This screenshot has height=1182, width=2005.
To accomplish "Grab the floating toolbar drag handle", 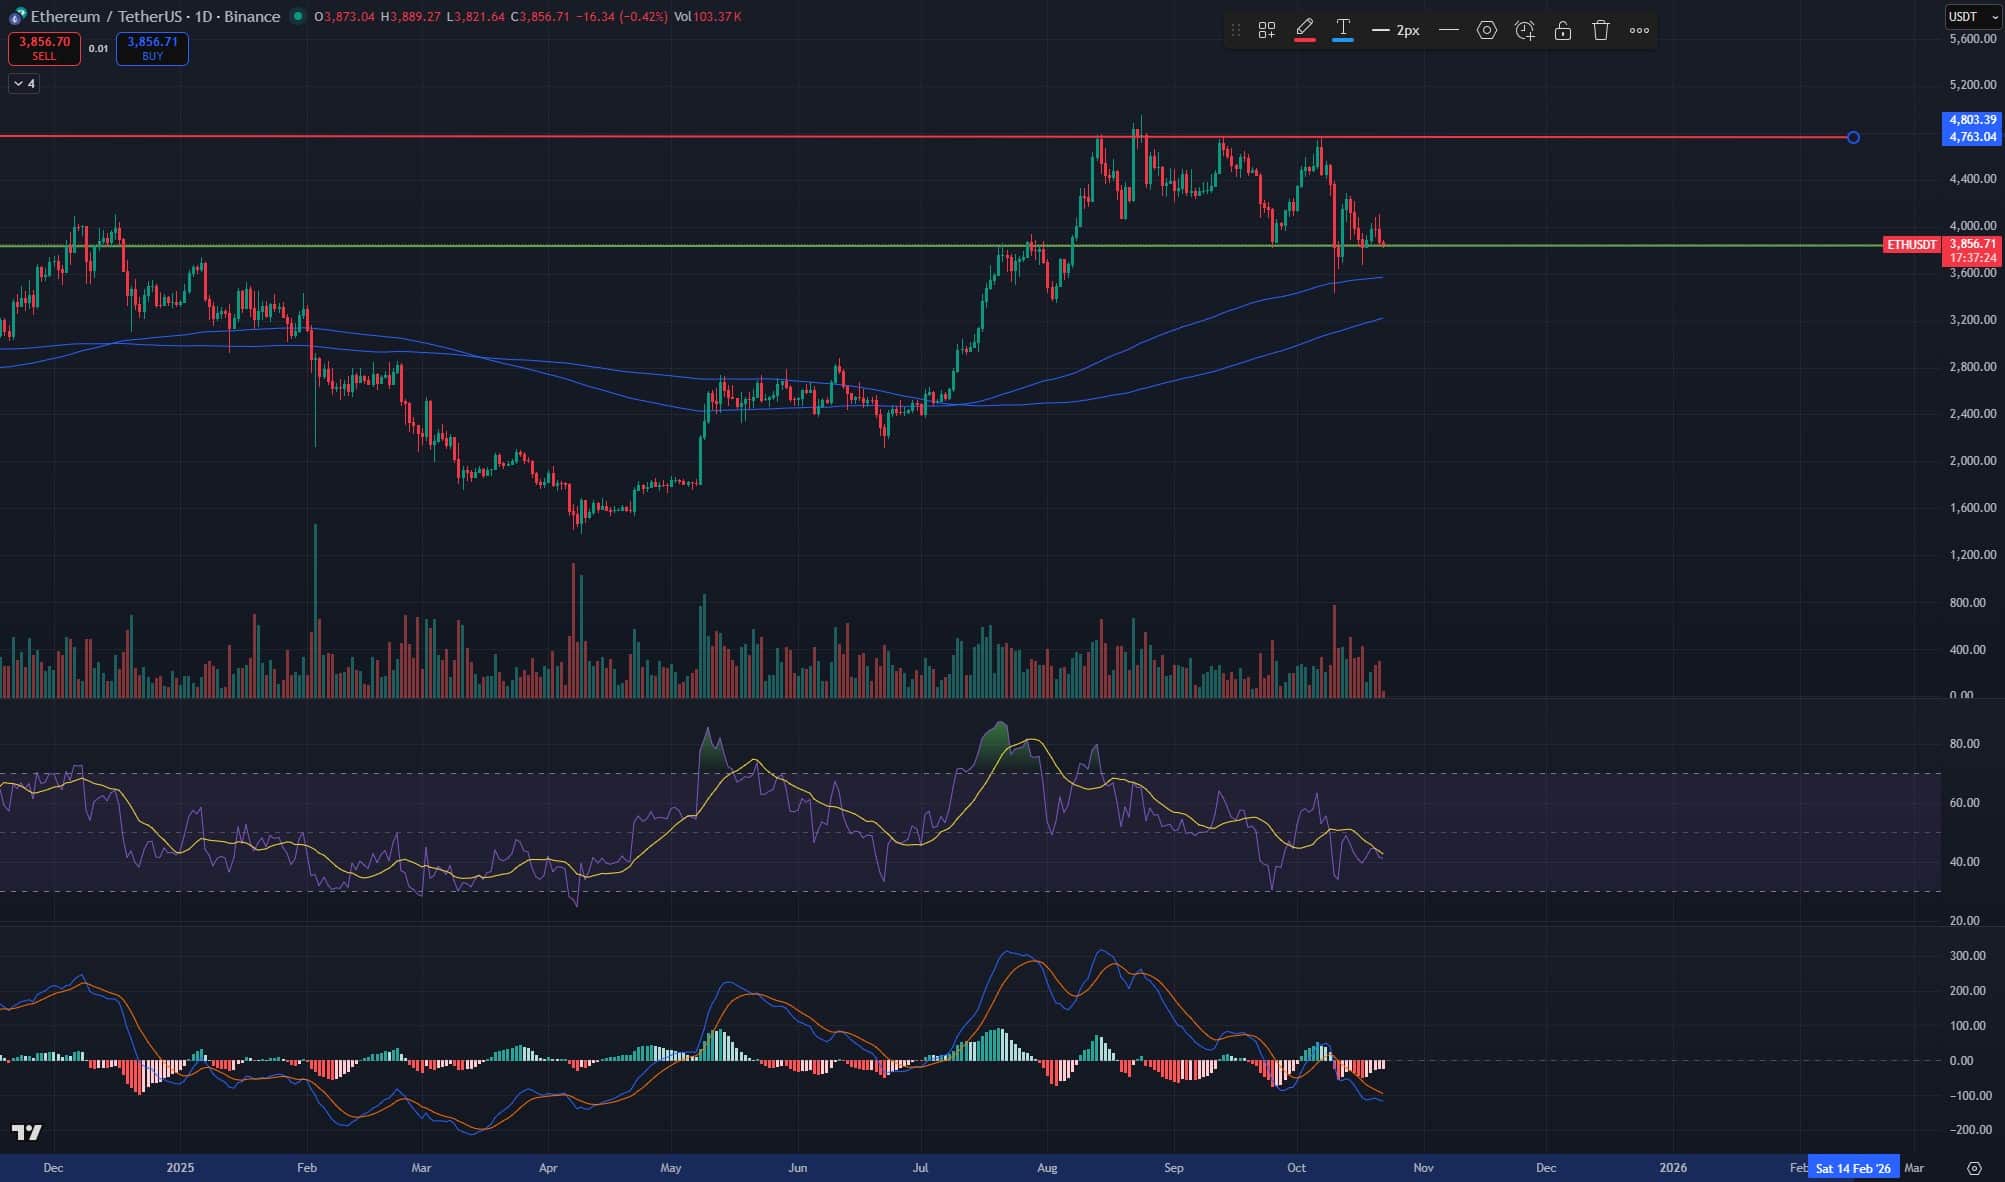I will (x=1235, y=30).
